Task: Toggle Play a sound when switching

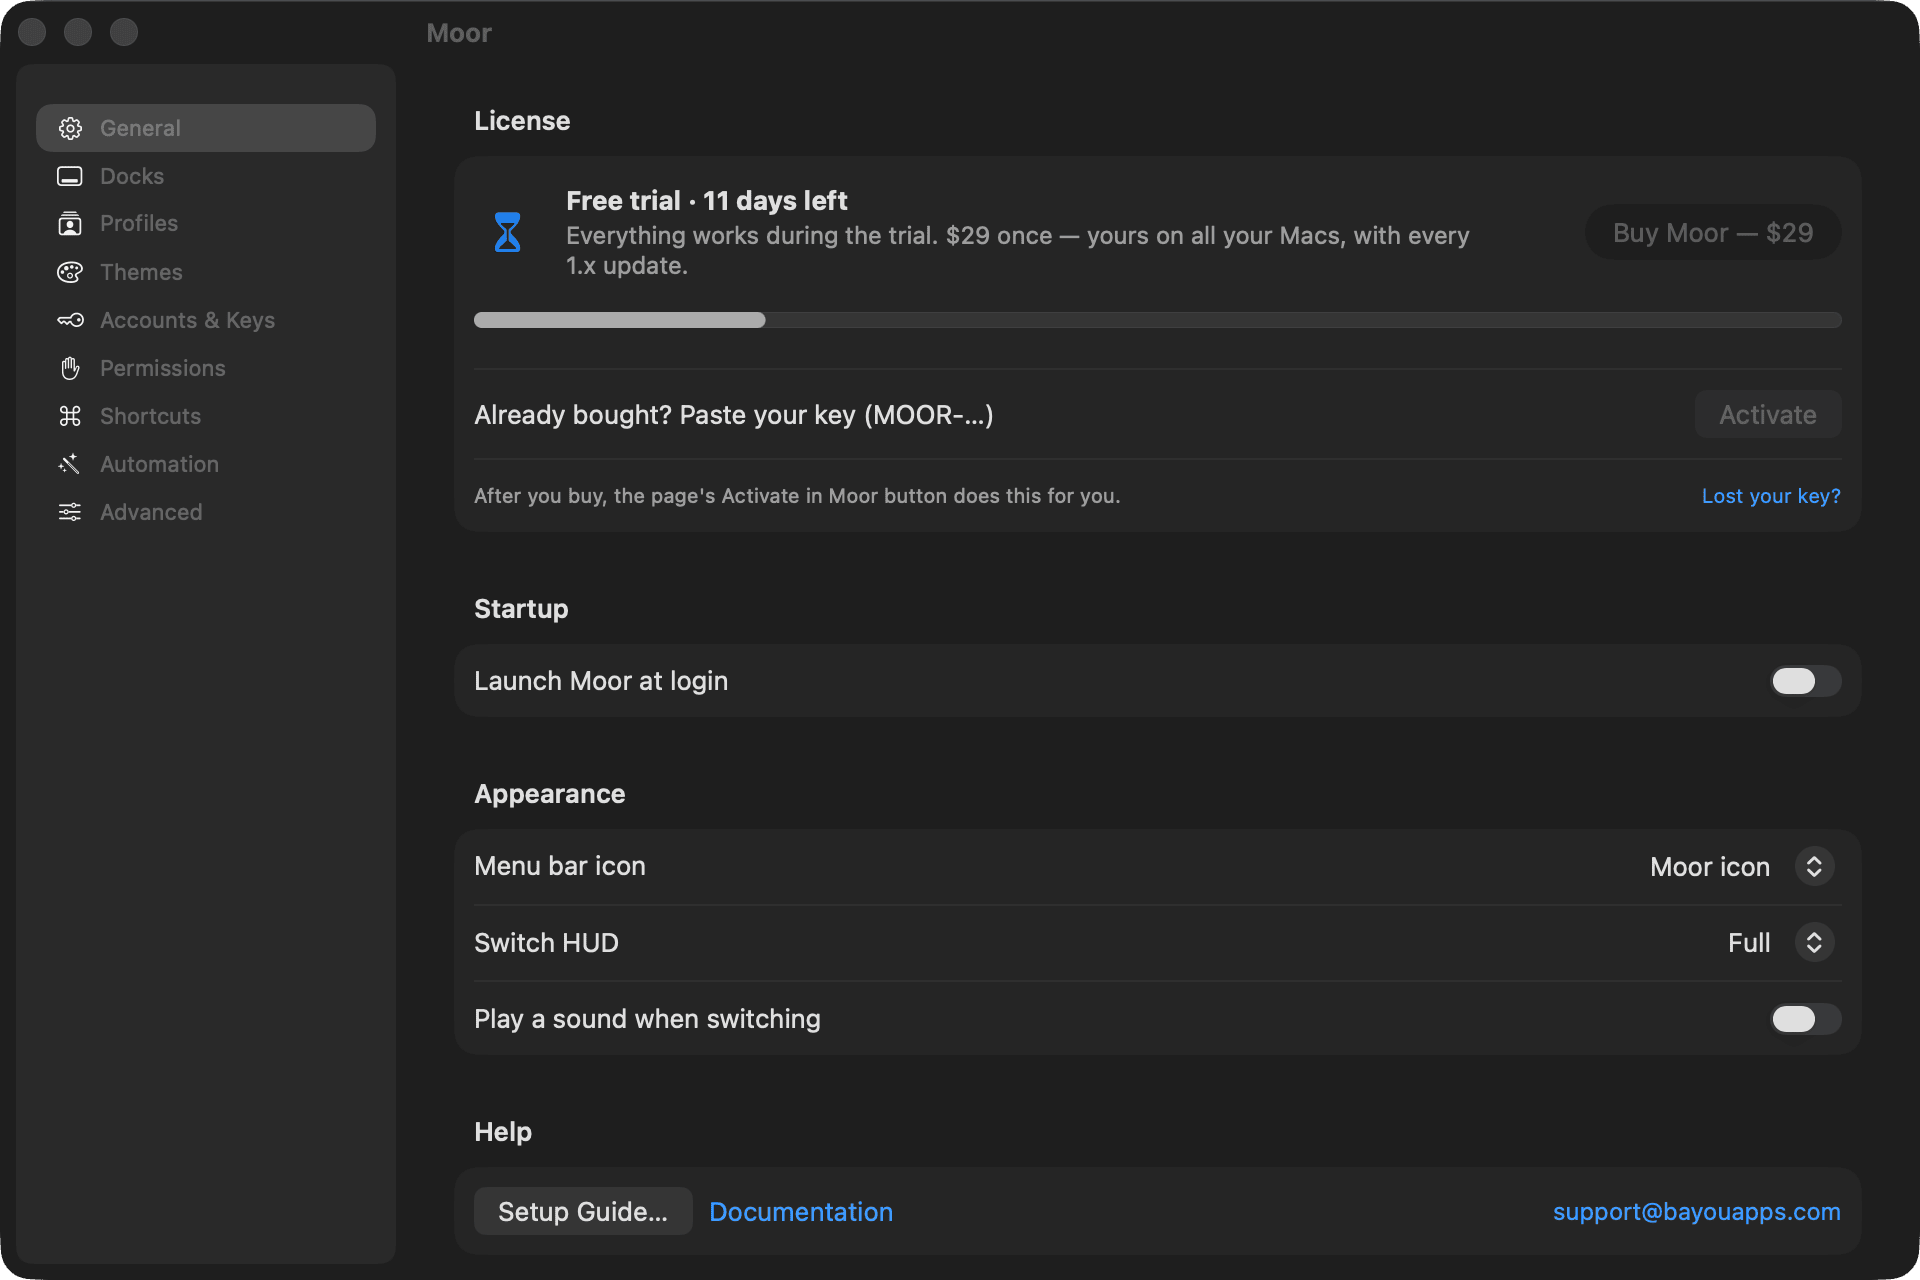Action: [1805, 1019]
